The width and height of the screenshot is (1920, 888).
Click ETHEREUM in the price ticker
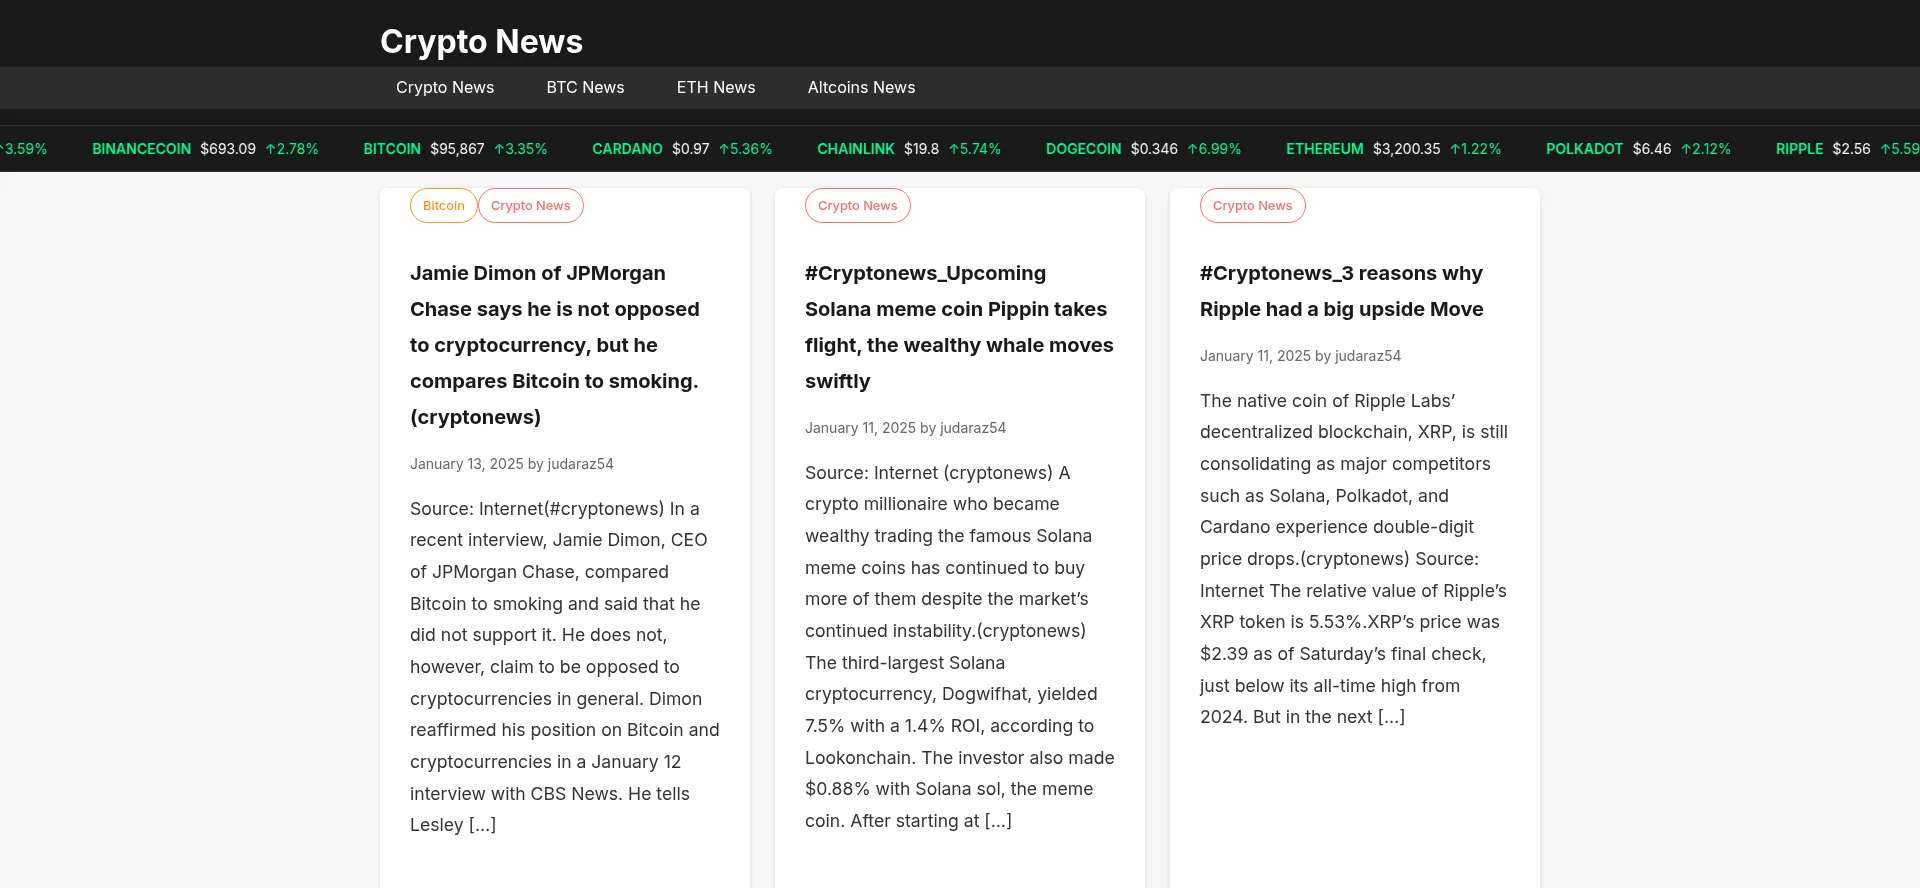point(1324,149)
